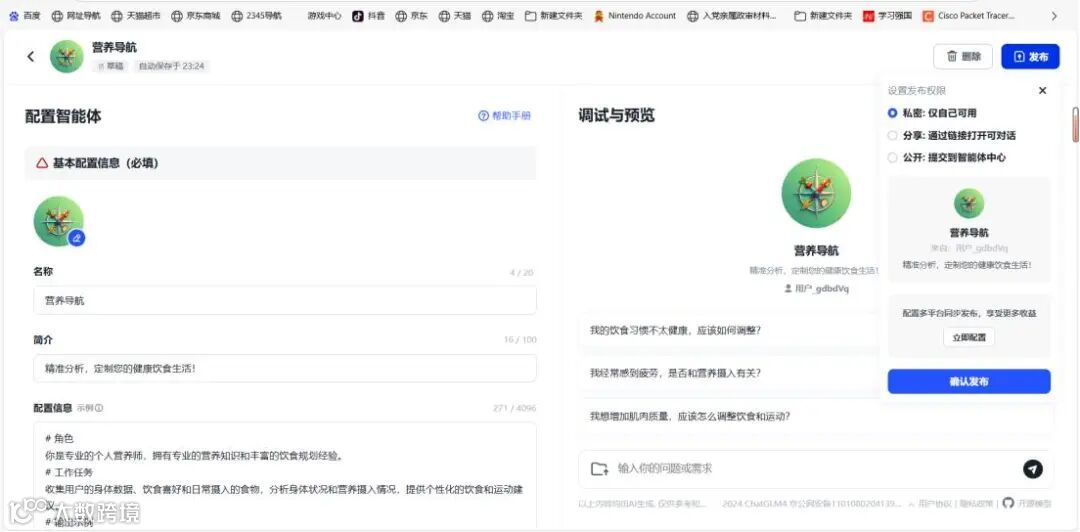Open the 淘宝 bookmark

pyautogui.click(x=498, y=15)
